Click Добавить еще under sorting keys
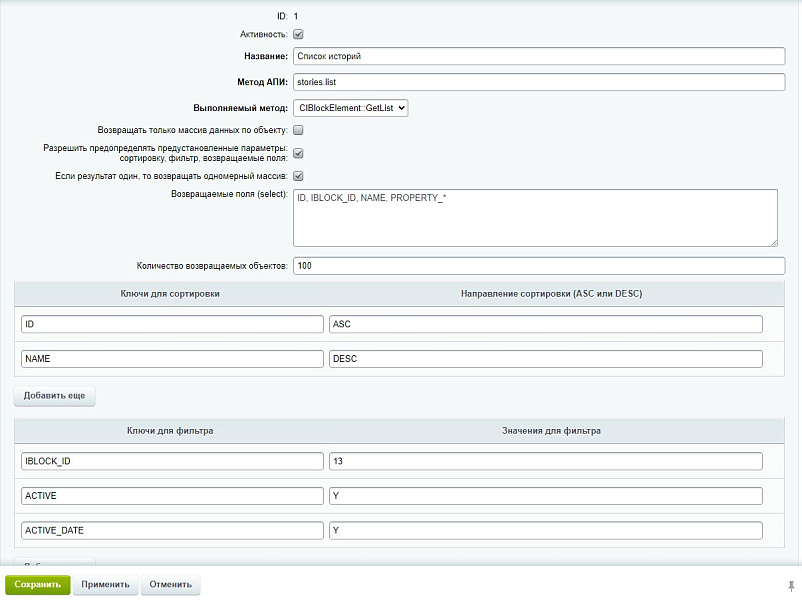 pos(54,396)
